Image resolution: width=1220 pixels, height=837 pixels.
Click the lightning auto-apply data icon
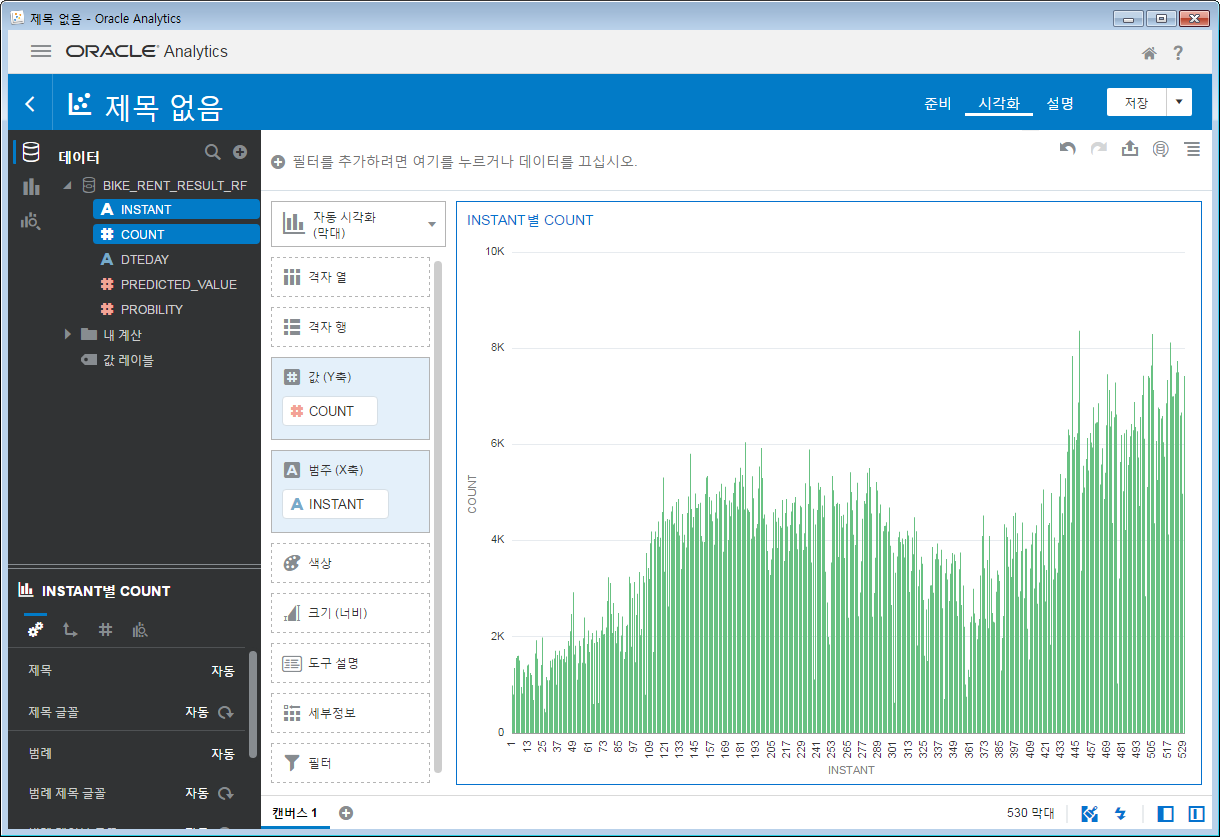click(1120, 814)
